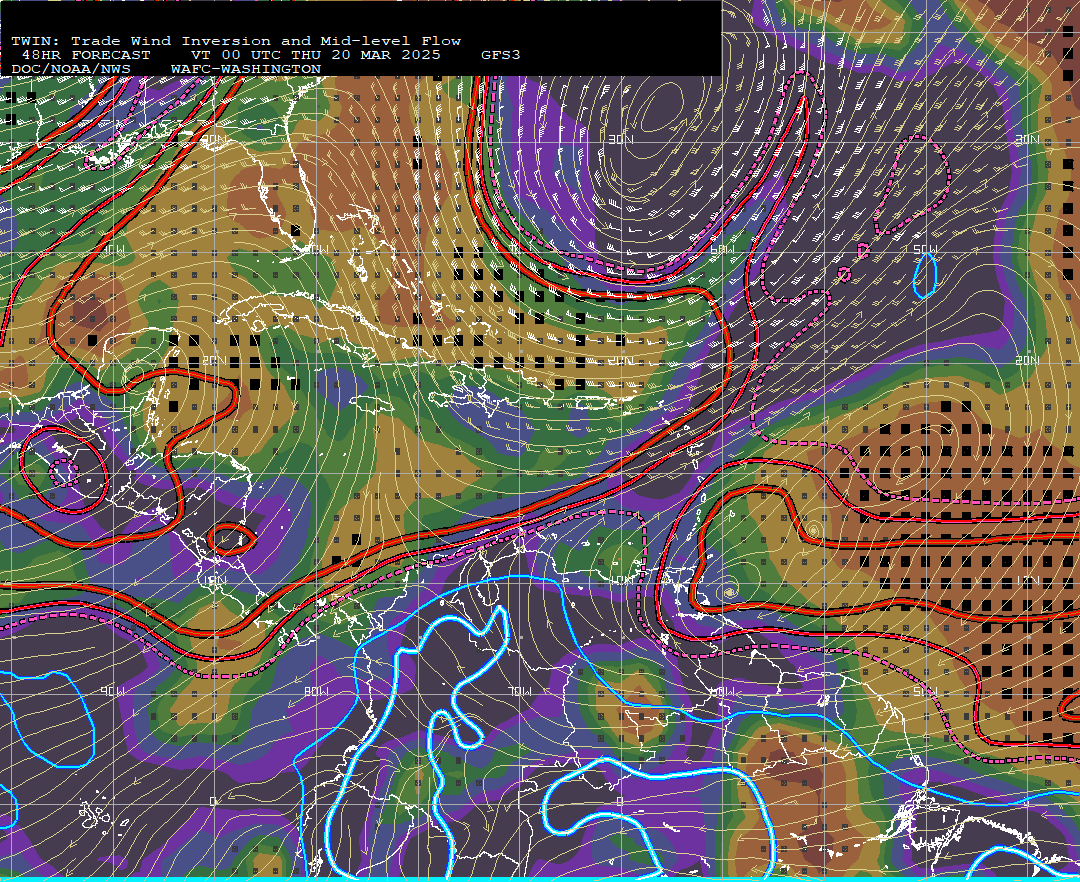Click the small cyan oval contour beside 50W
This screenshot has width=1080, height=882.
(x=925, y=275)
